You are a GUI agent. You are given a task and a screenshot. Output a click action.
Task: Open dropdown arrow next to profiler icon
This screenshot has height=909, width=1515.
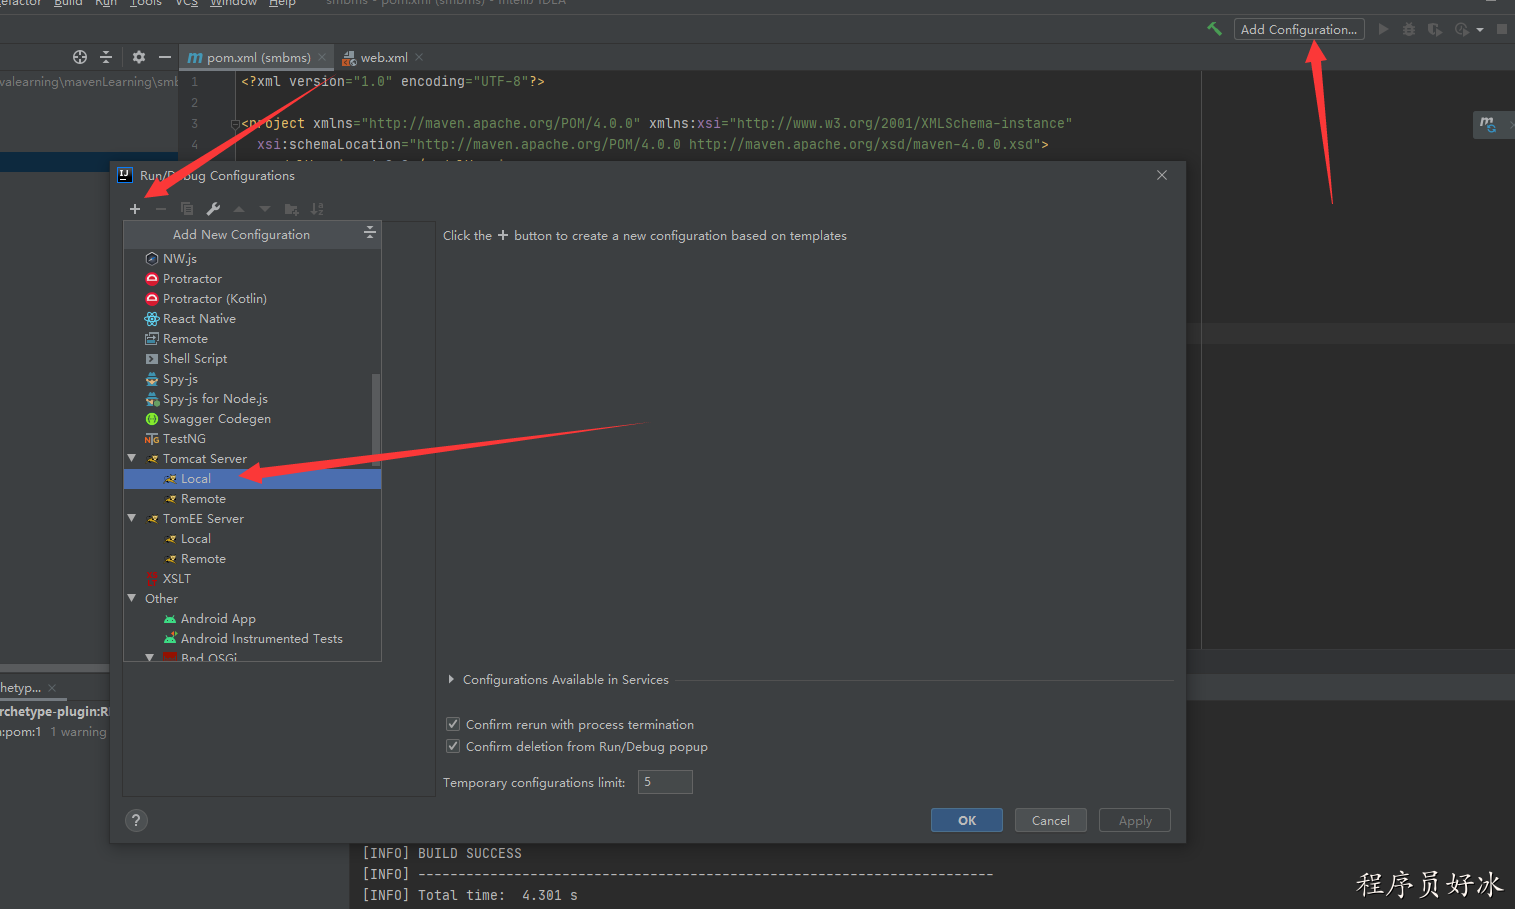1480,30
